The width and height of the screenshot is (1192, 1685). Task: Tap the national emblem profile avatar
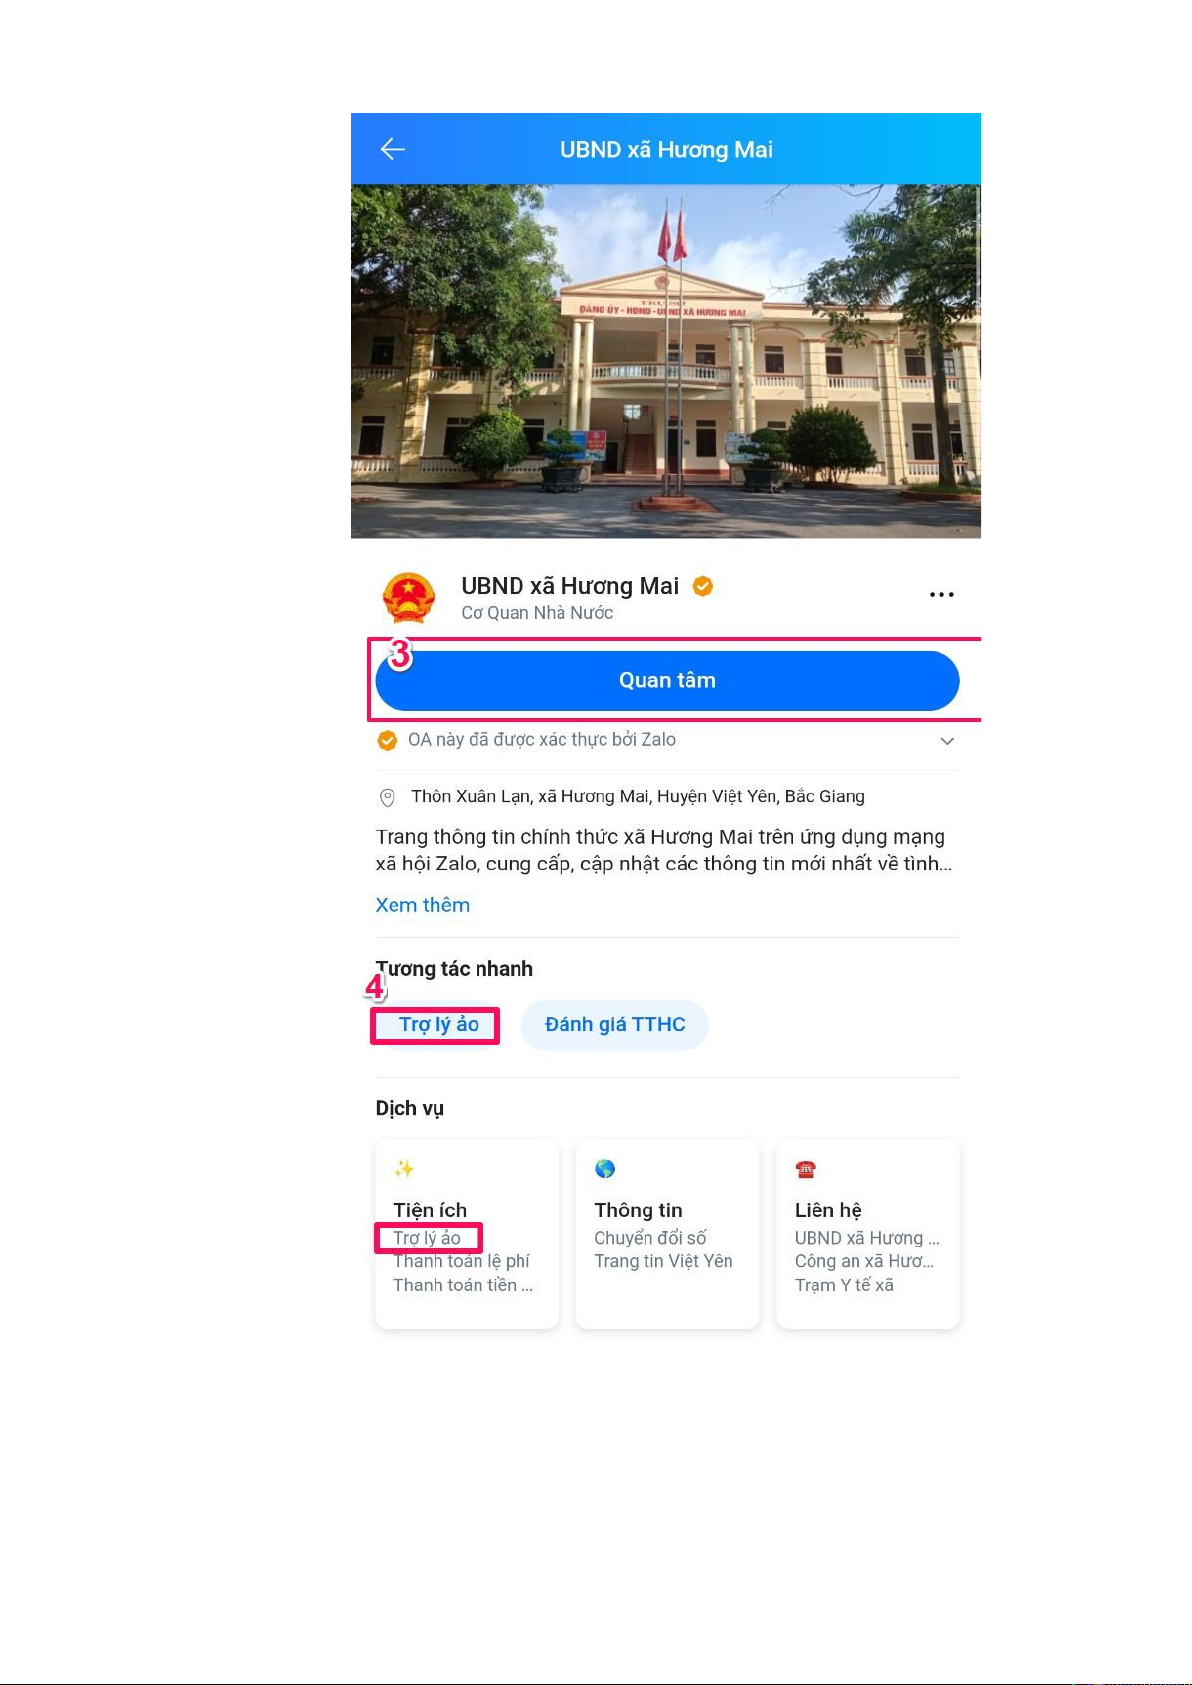409,598
